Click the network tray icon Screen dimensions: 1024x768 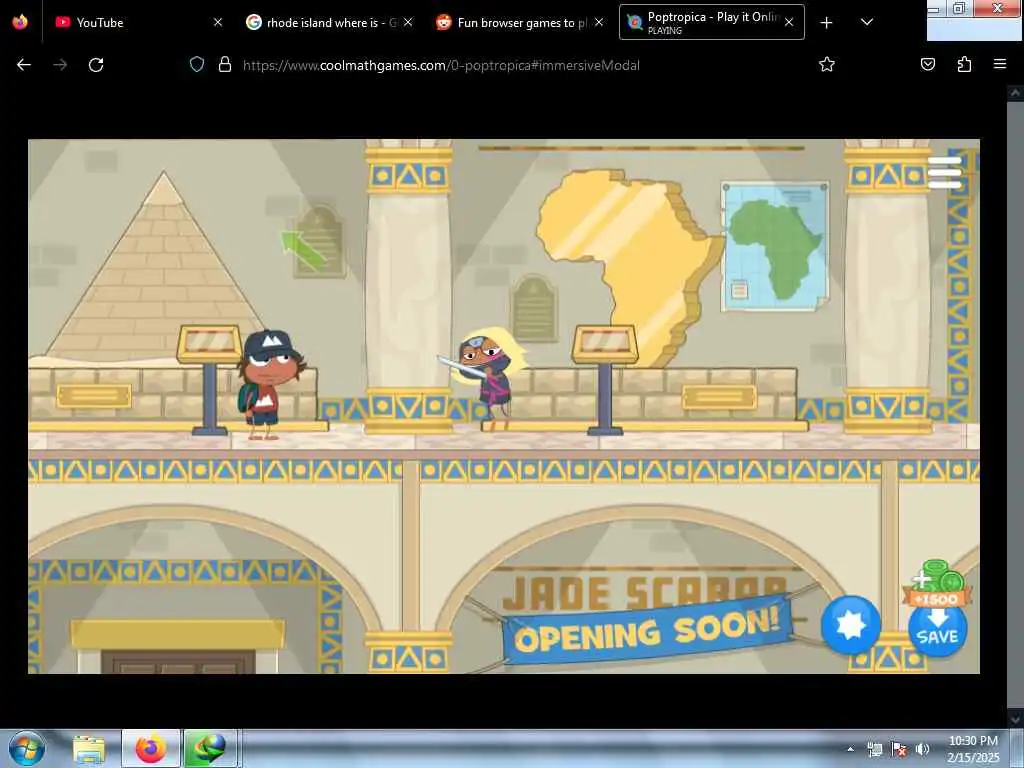pyautogui.click(x=874, y=749)
